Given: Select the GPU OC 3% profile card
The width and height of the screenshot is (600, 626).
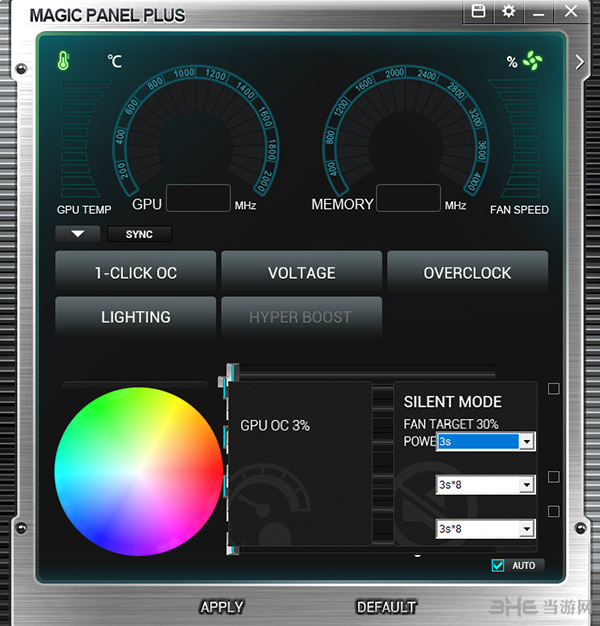Looking at the screenshot, I should point(300,464).
